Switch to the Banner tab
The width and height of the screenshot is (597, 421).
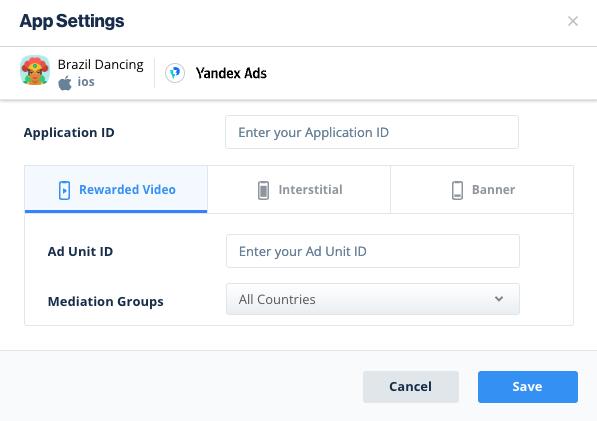(x=482, y=189)
